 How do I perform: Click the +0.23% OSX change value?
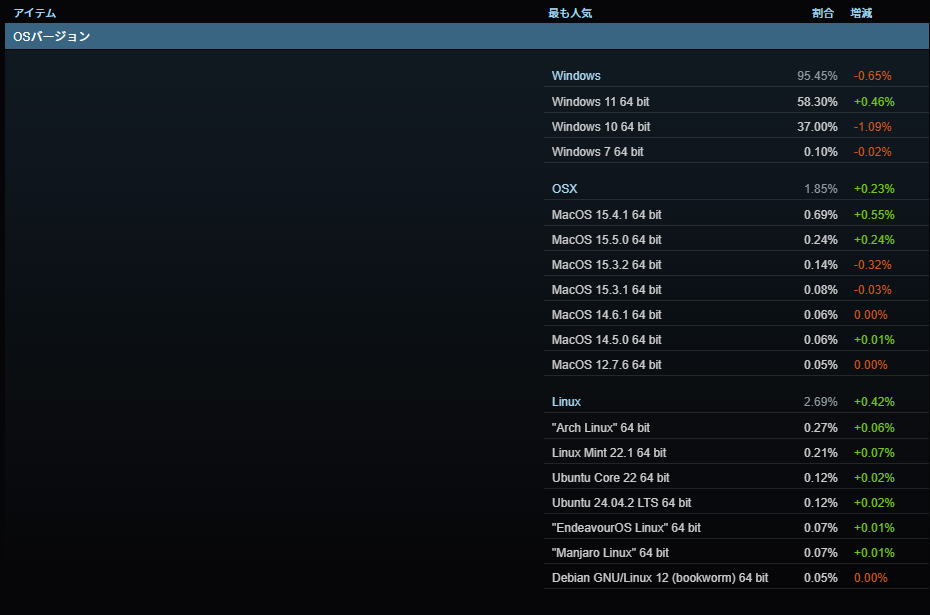pyautogui.click(x=874, y=189)
